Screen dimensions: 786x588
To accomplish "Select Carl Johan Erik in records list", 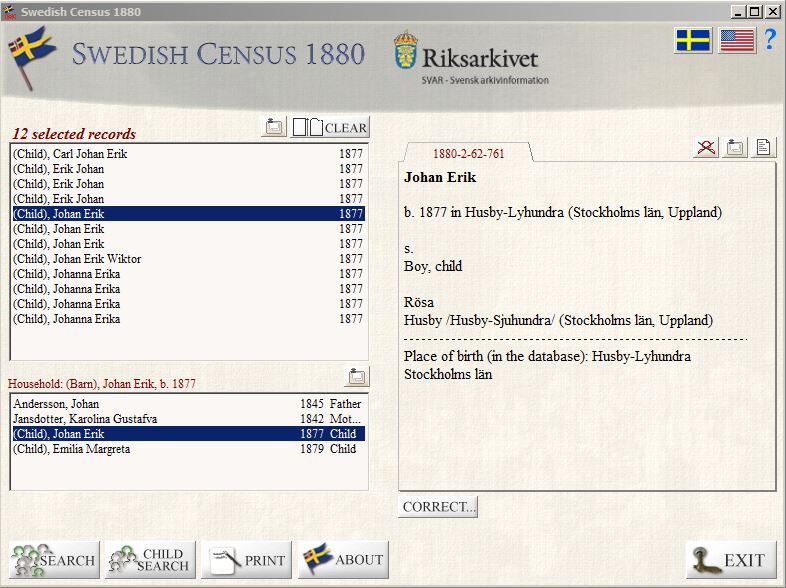I will point(188,154).
